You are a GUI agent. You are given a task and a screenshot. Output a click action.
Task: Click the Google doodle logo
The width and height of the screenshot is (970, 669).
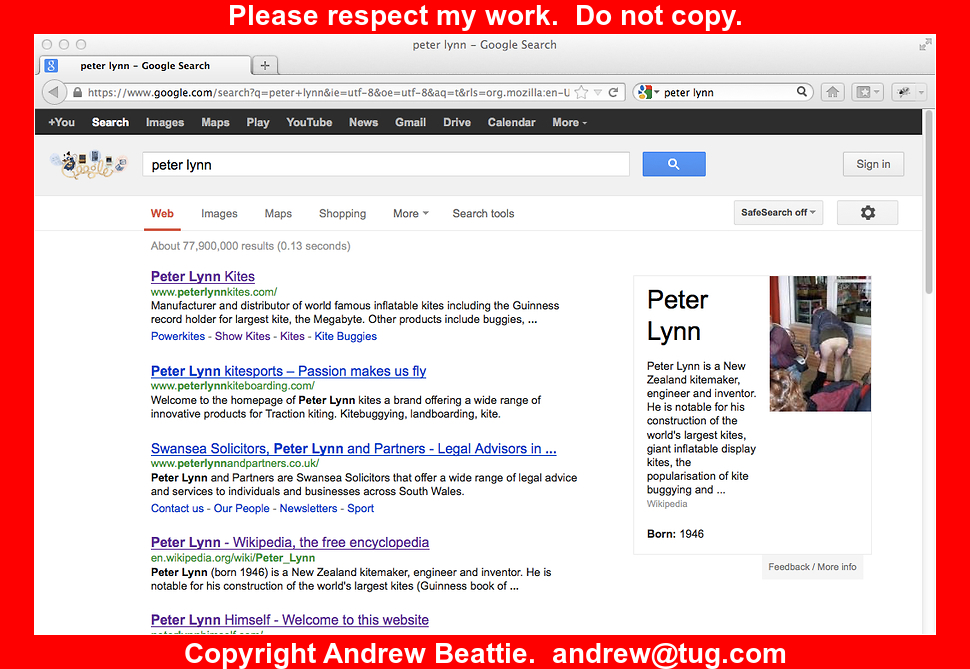[89, 165]
